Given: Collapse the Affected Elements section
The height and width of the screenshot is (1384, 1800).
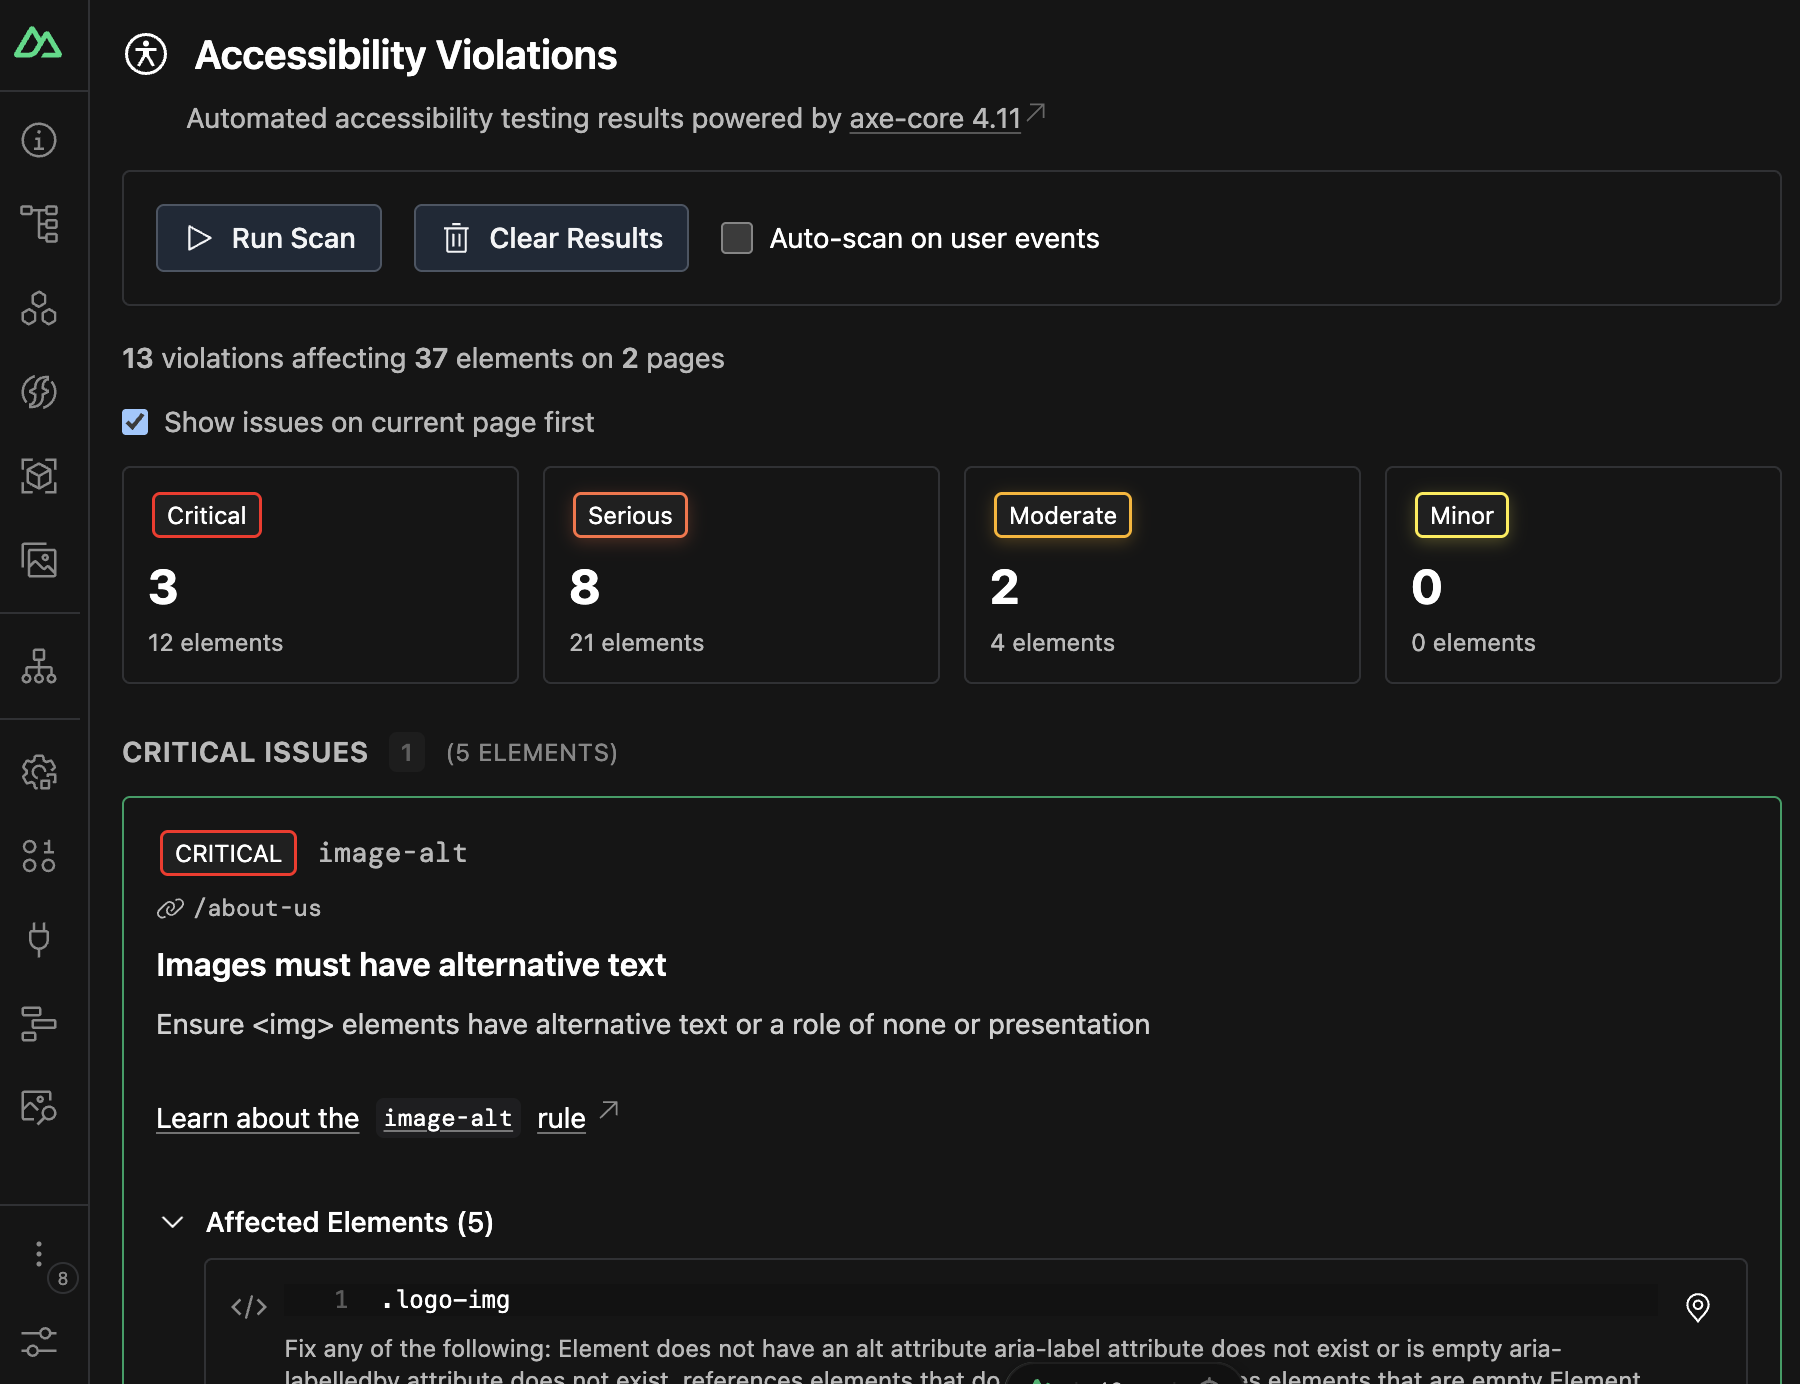Looking at the screenshot, I should [172, 1222].
